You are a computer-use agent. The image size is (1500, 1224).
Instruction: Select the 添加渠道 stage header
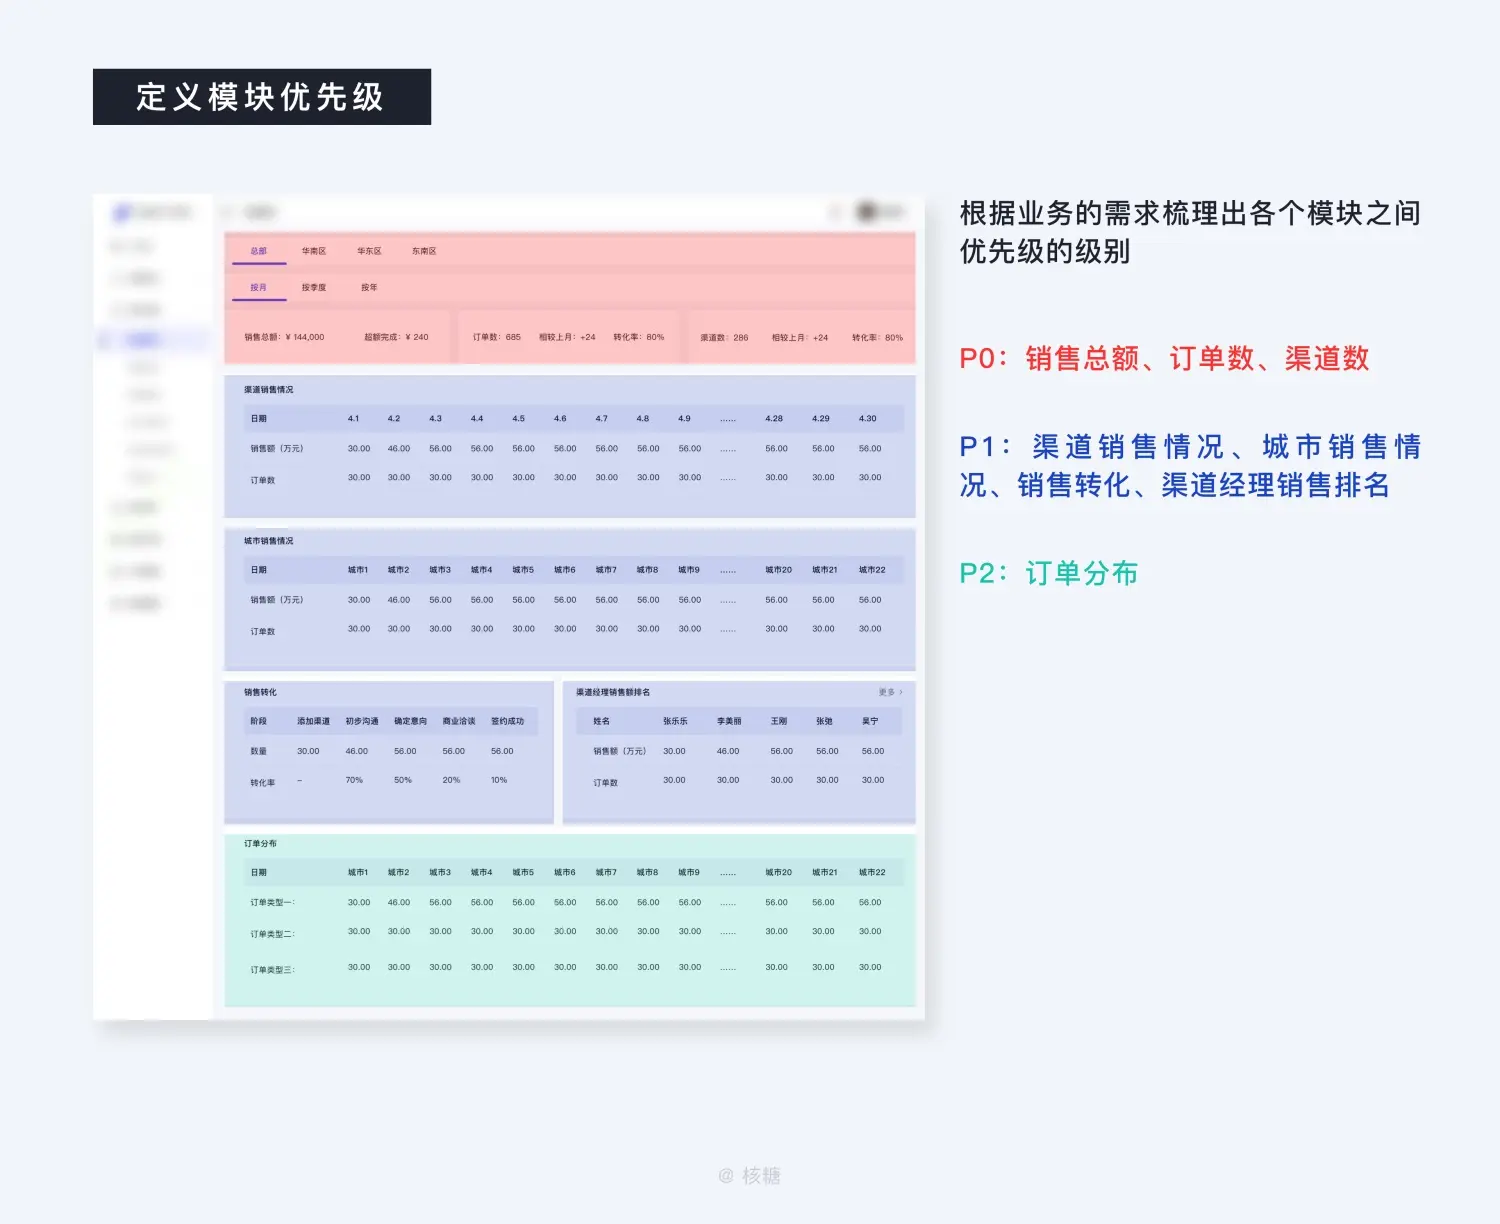(313, 721)
